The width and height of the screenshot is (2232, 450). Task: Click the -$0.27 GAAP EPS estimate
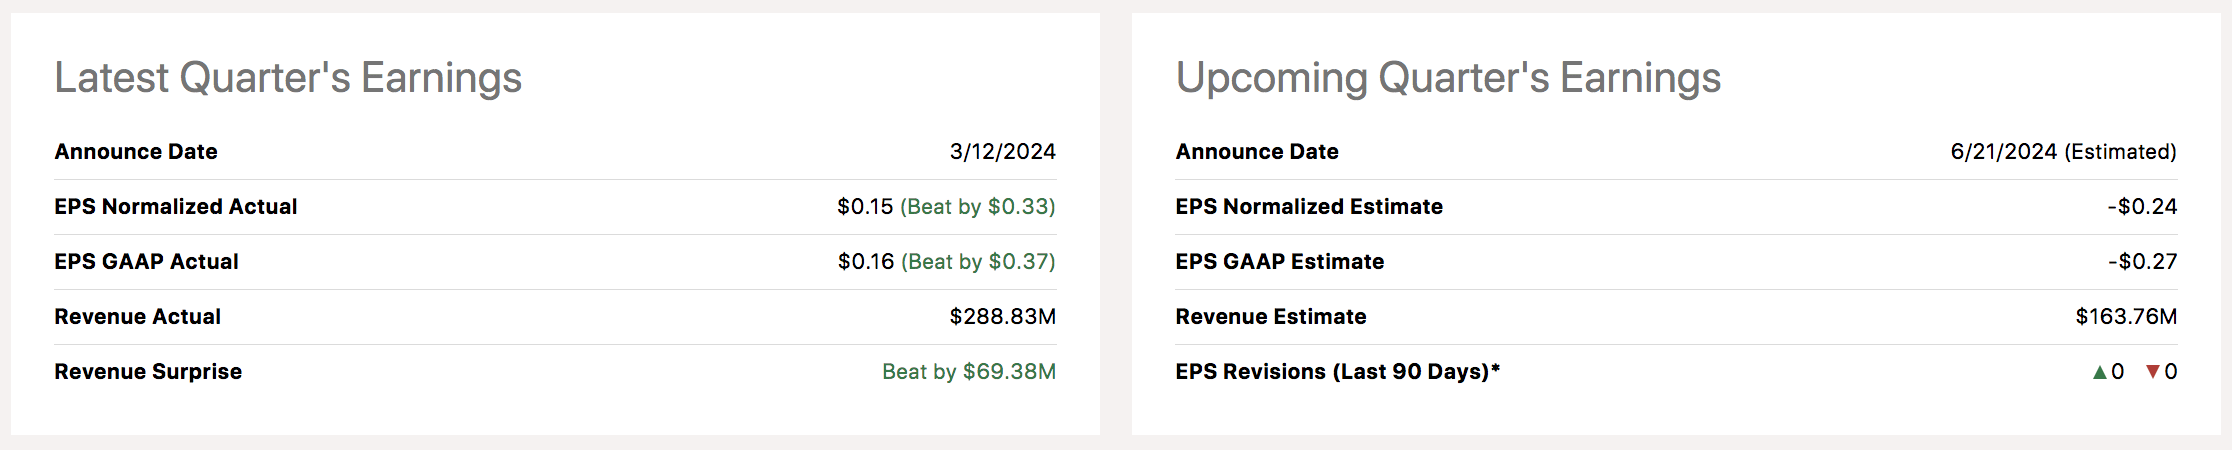pyautogui.click(x=2142, y=262)
